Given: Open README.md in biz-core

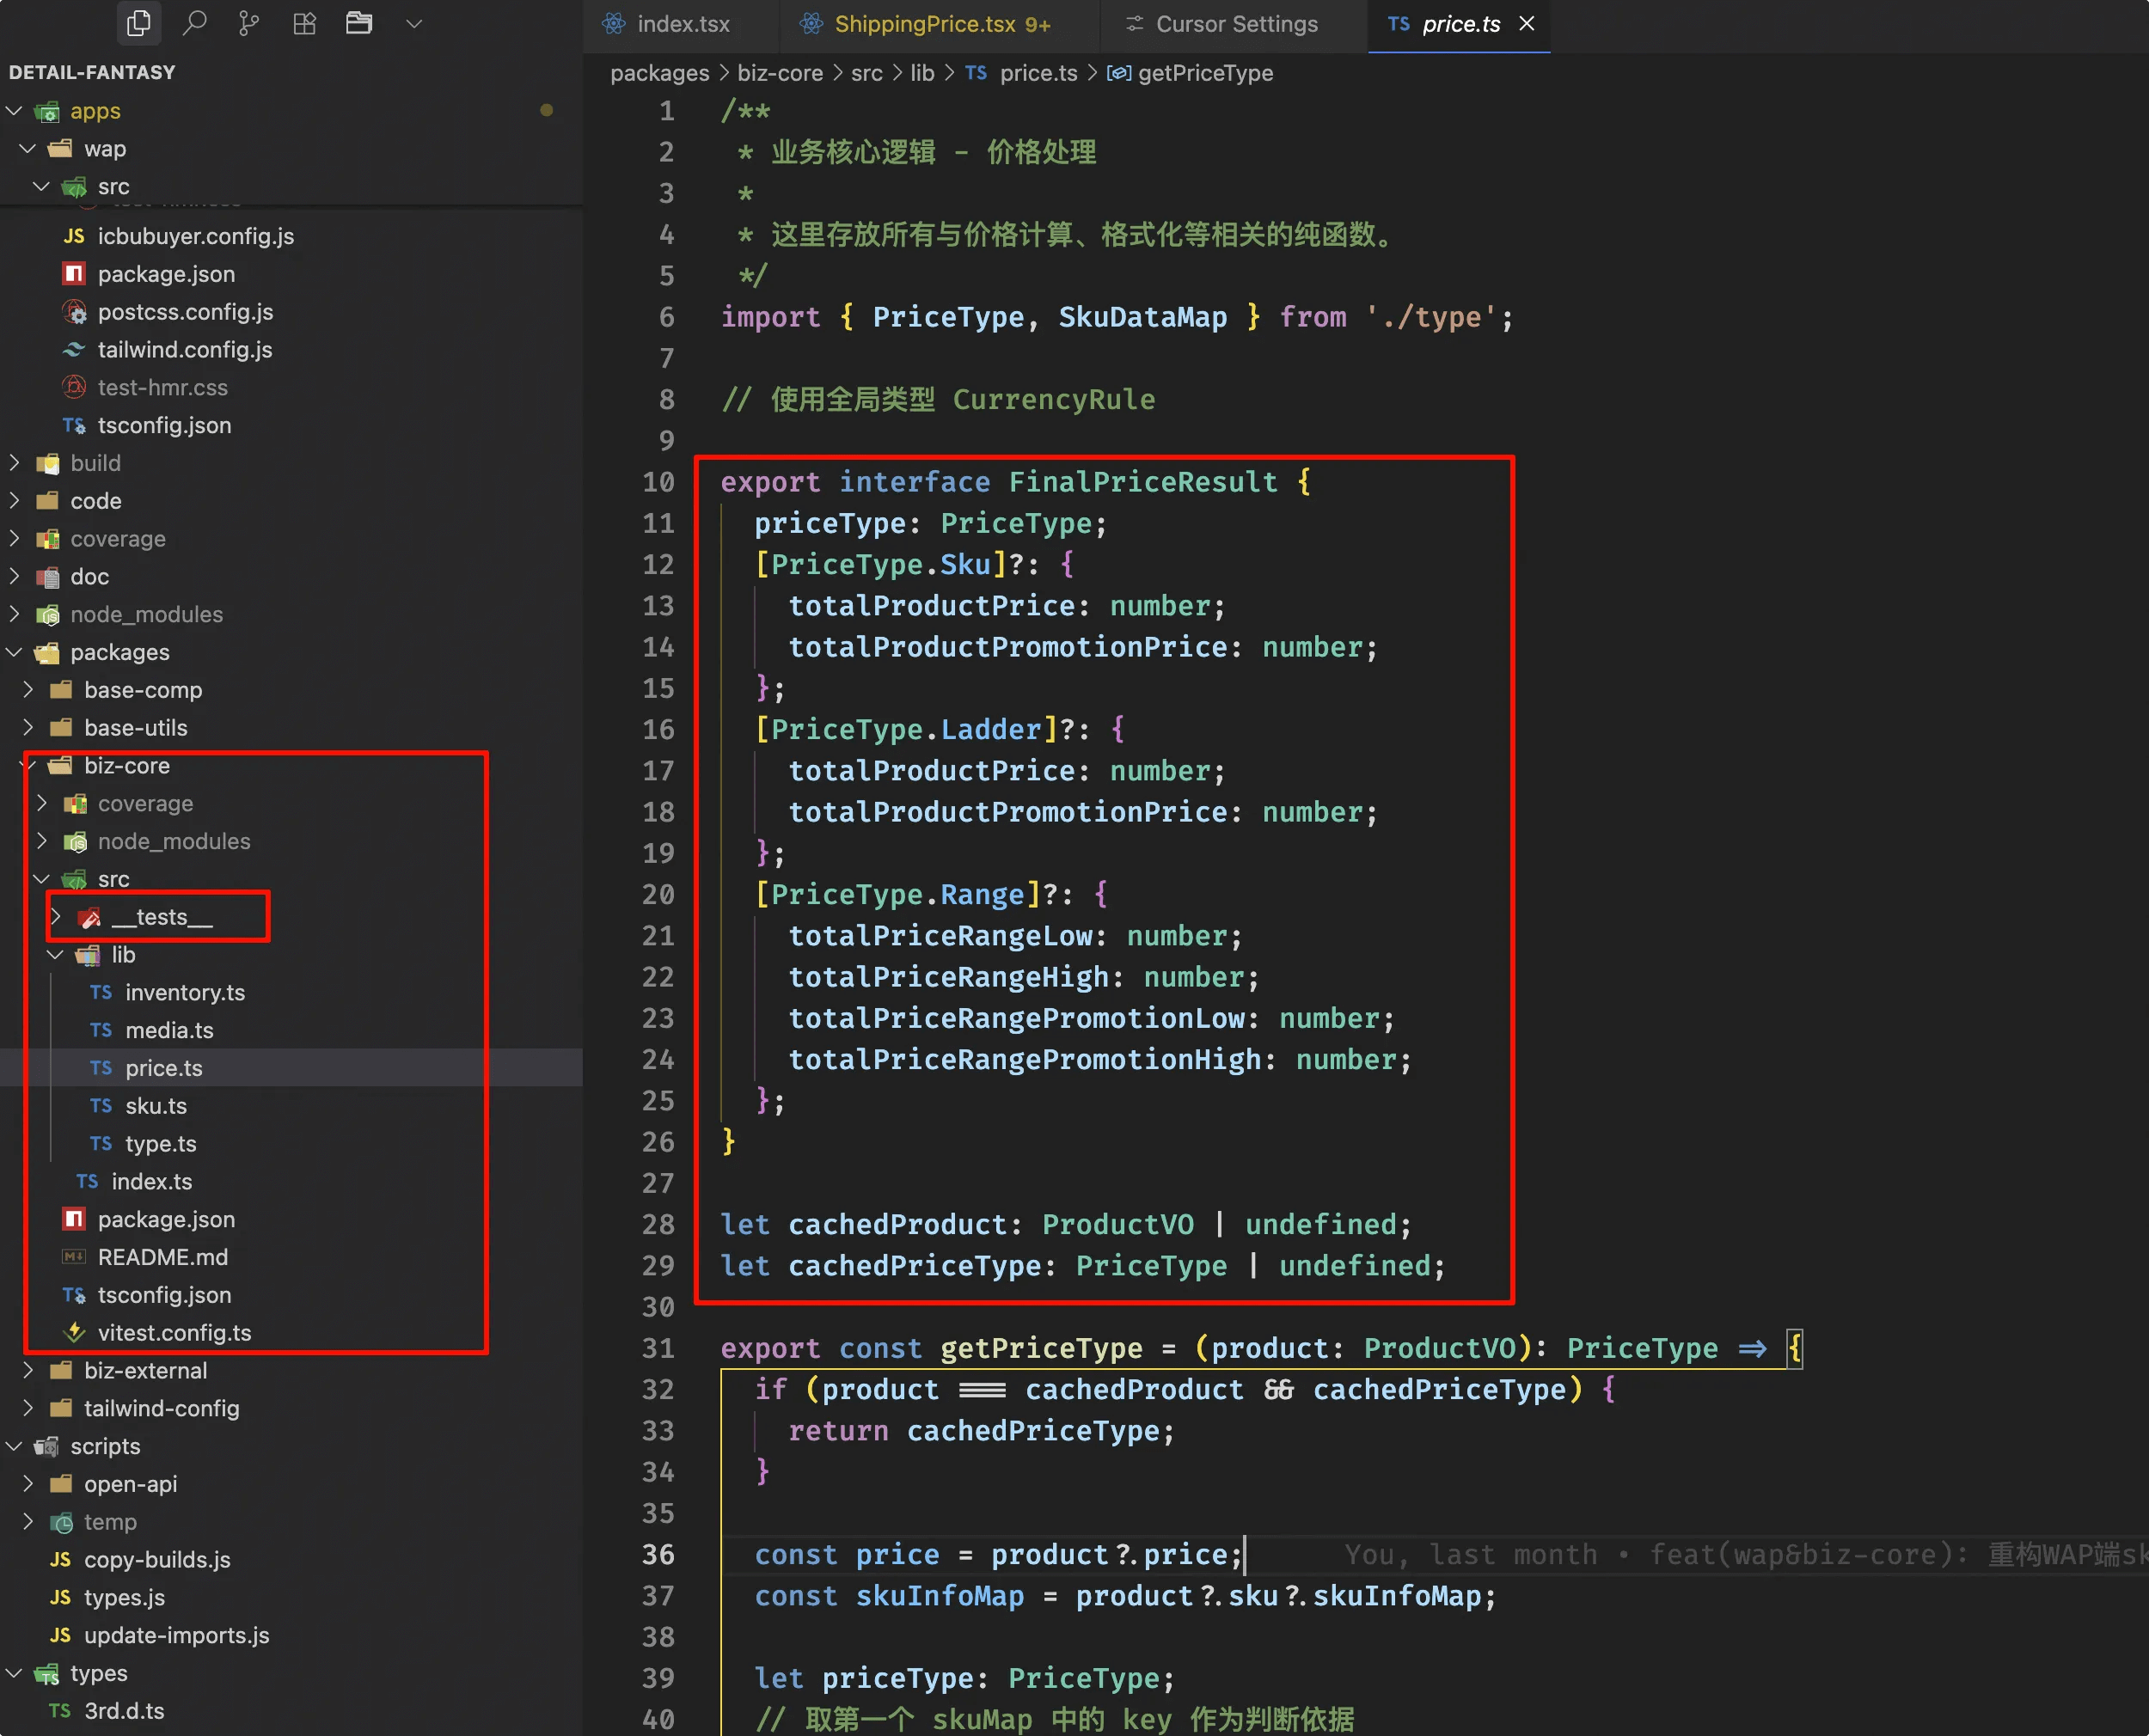Looking at the screenshot, I should click(163, 1257).
